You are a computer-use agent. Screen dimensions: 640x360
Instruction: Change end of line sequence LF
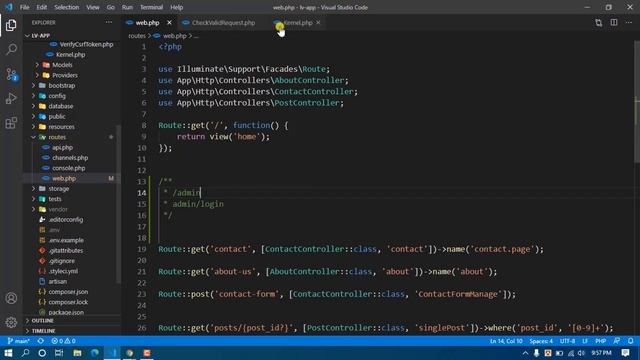pos(585,341)
